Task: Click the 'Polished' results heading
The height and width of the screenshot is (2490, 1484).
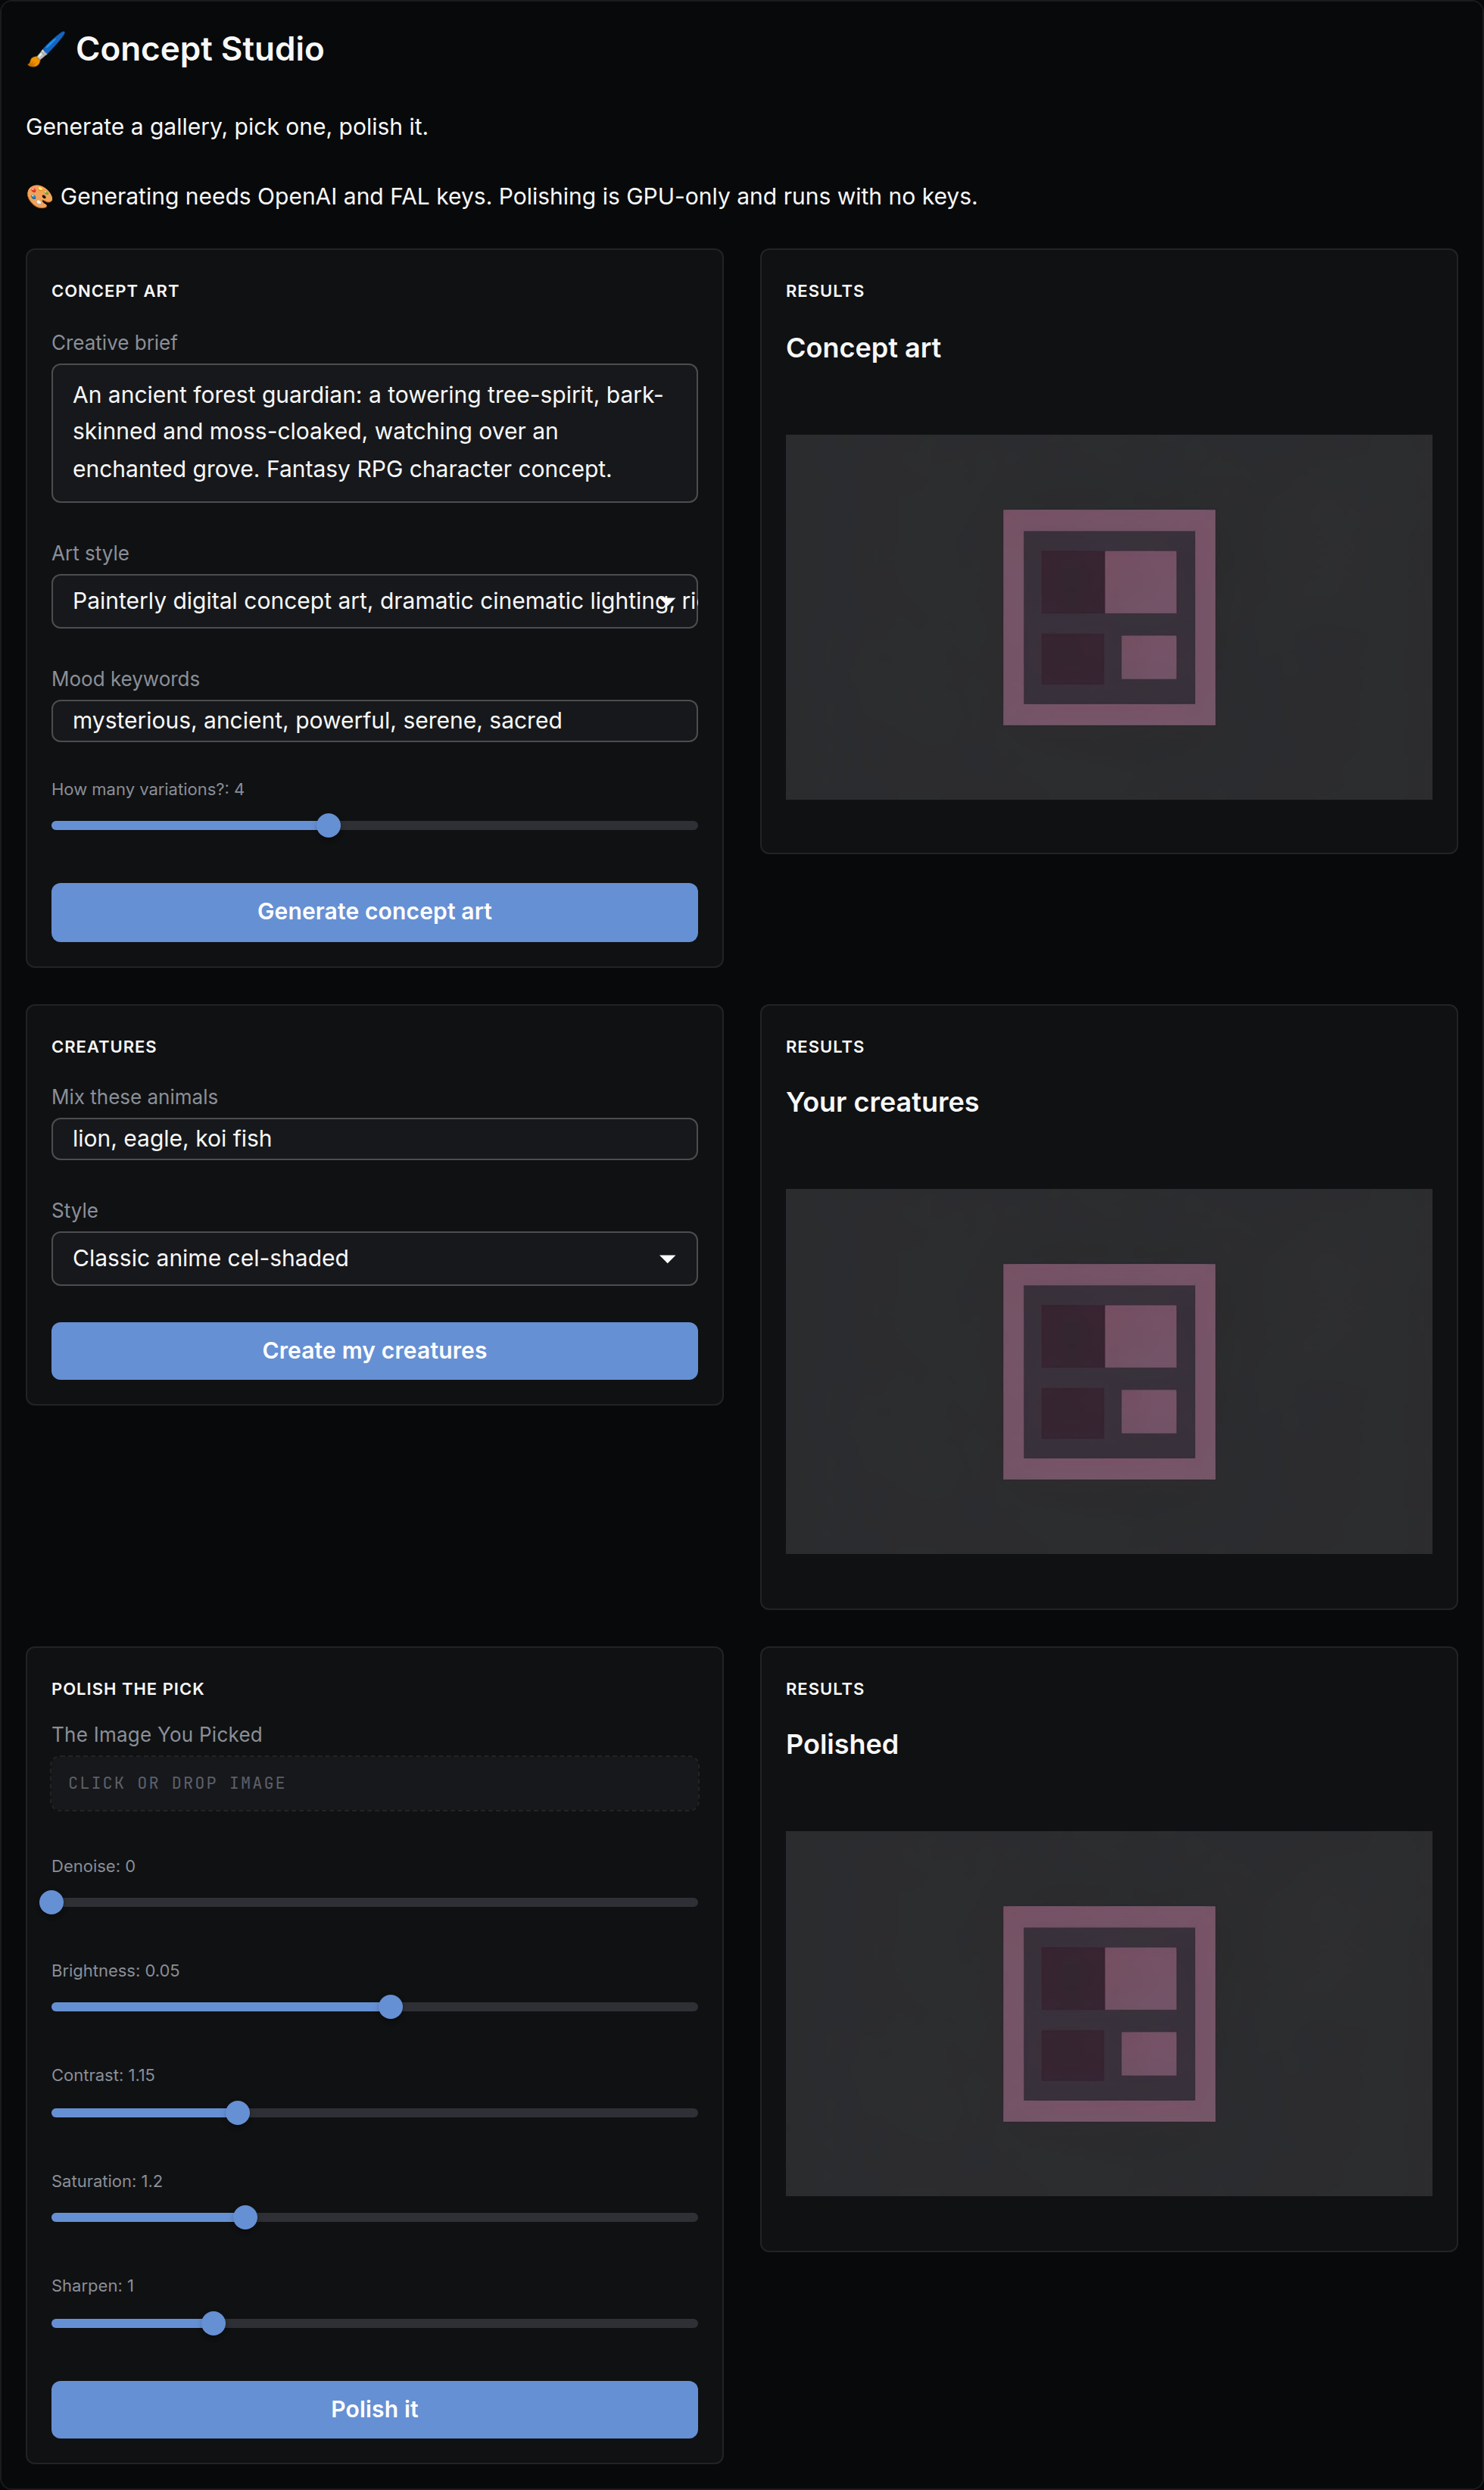Action: [842, 1744]
